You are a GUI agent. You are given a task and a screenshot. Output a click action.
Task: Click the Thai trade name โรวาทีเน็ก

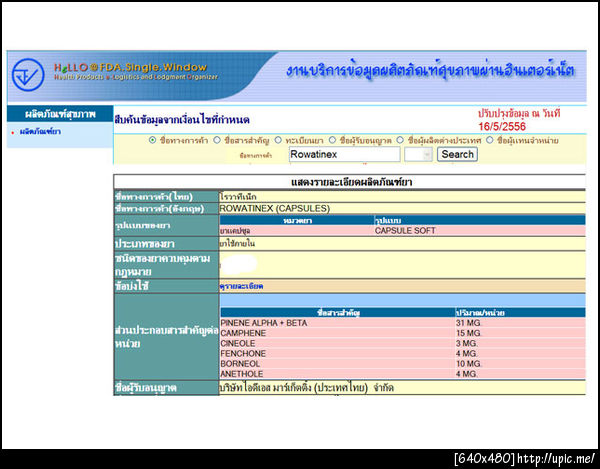pyautogui.click(x=238, y=197)
